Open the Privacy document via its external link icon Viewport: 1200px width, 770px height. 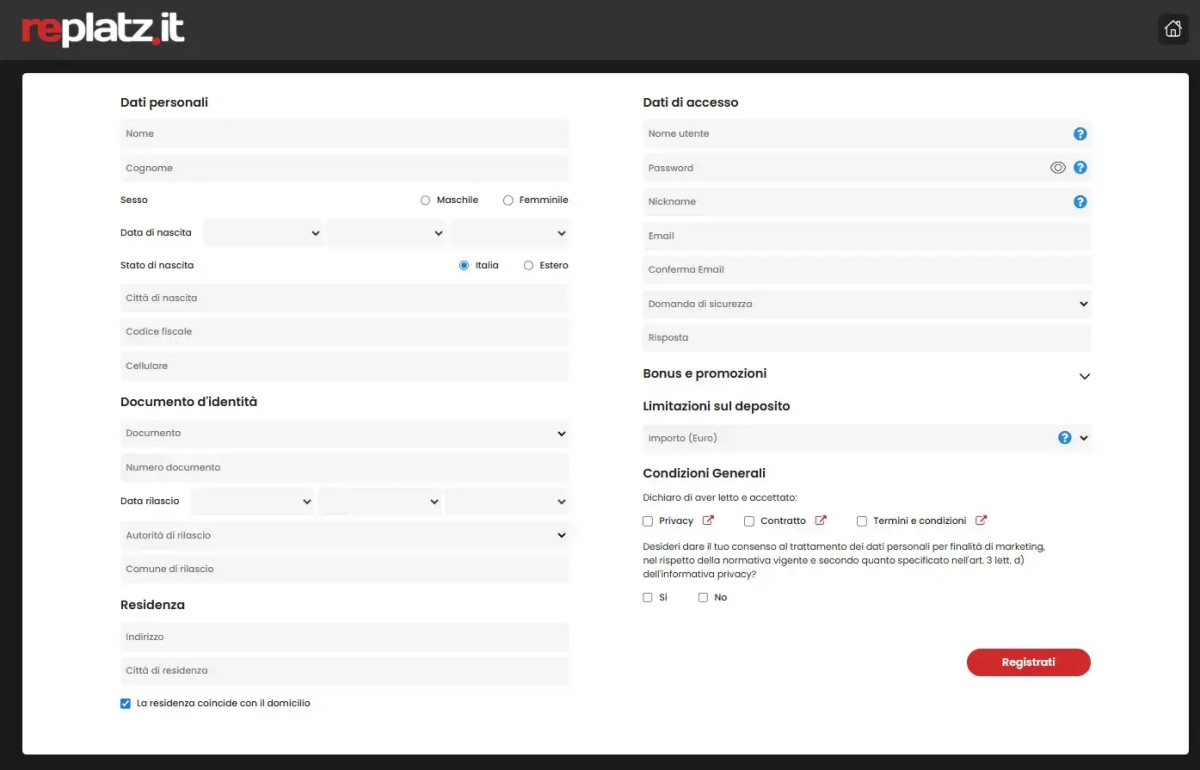[709, 520]
